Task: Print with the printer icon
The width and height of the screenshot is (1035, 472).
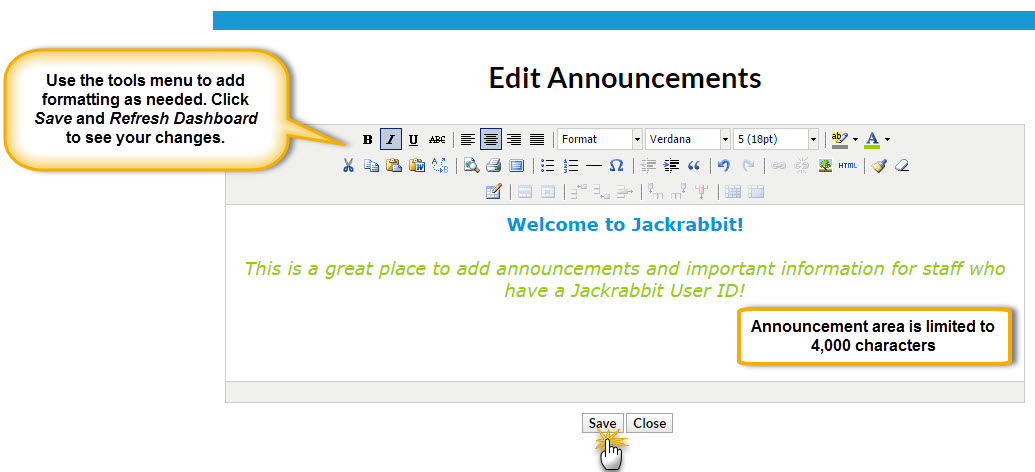Action: [494, 166]
